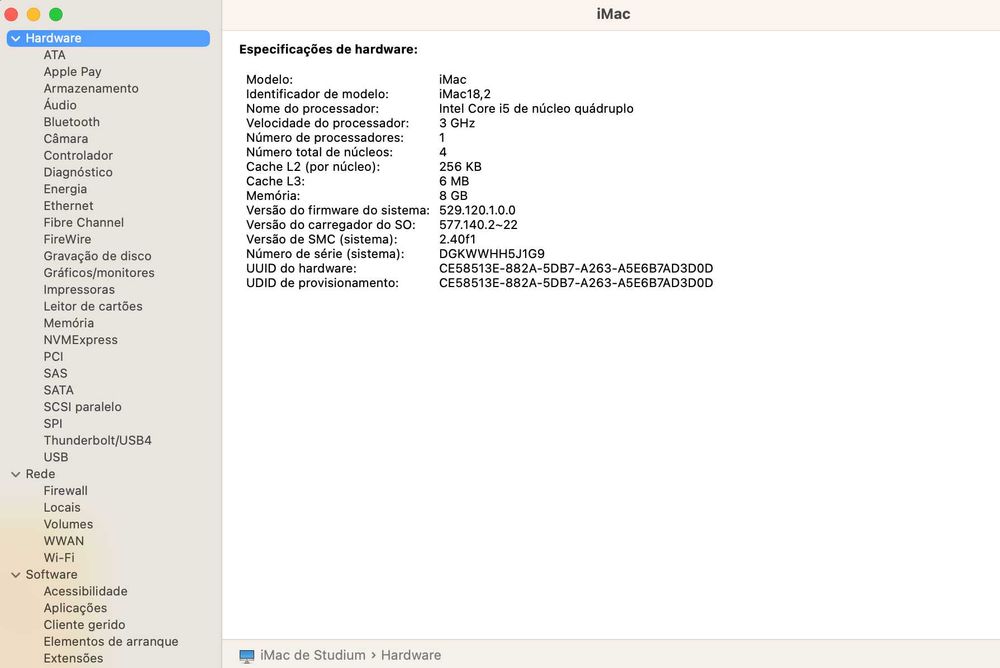Collapse the Software section chevron

(x=16, y=575)
